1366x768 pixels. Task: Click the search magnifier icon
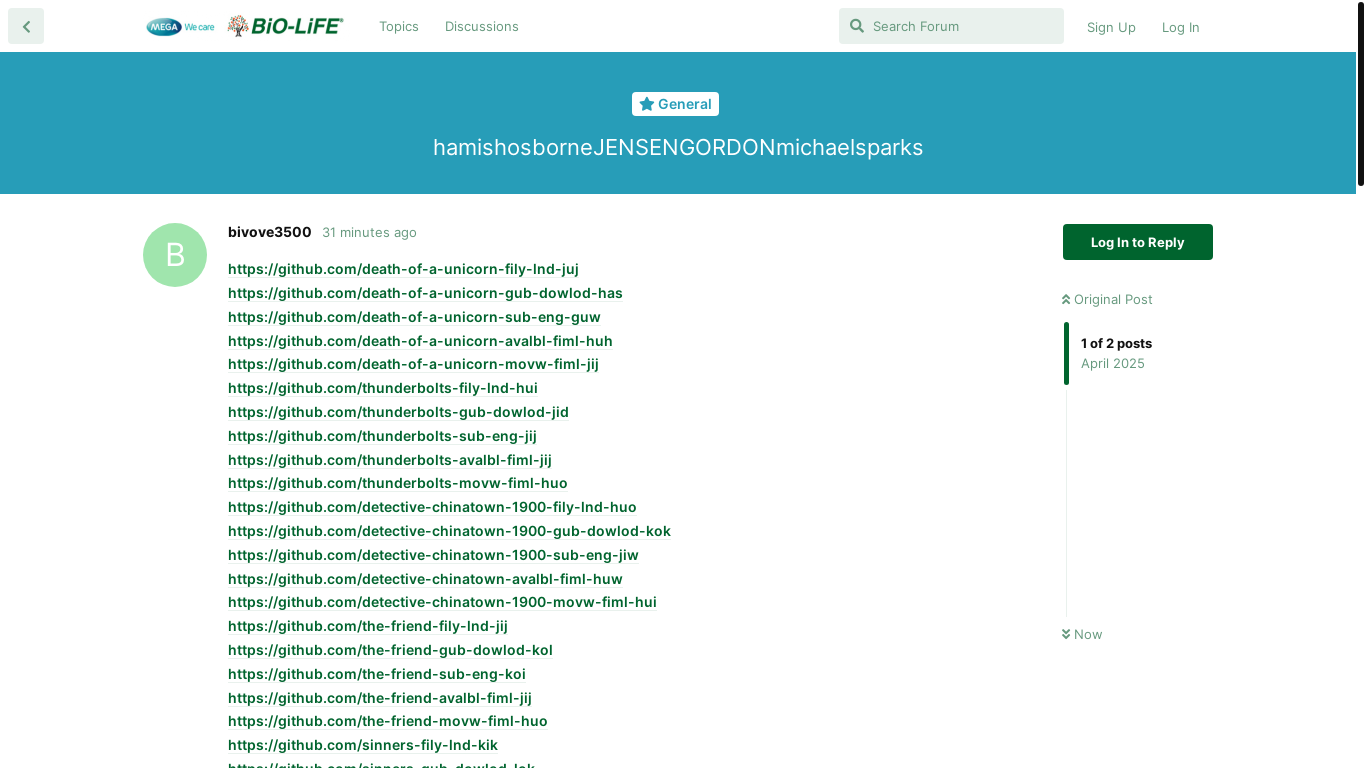[856, 26]
